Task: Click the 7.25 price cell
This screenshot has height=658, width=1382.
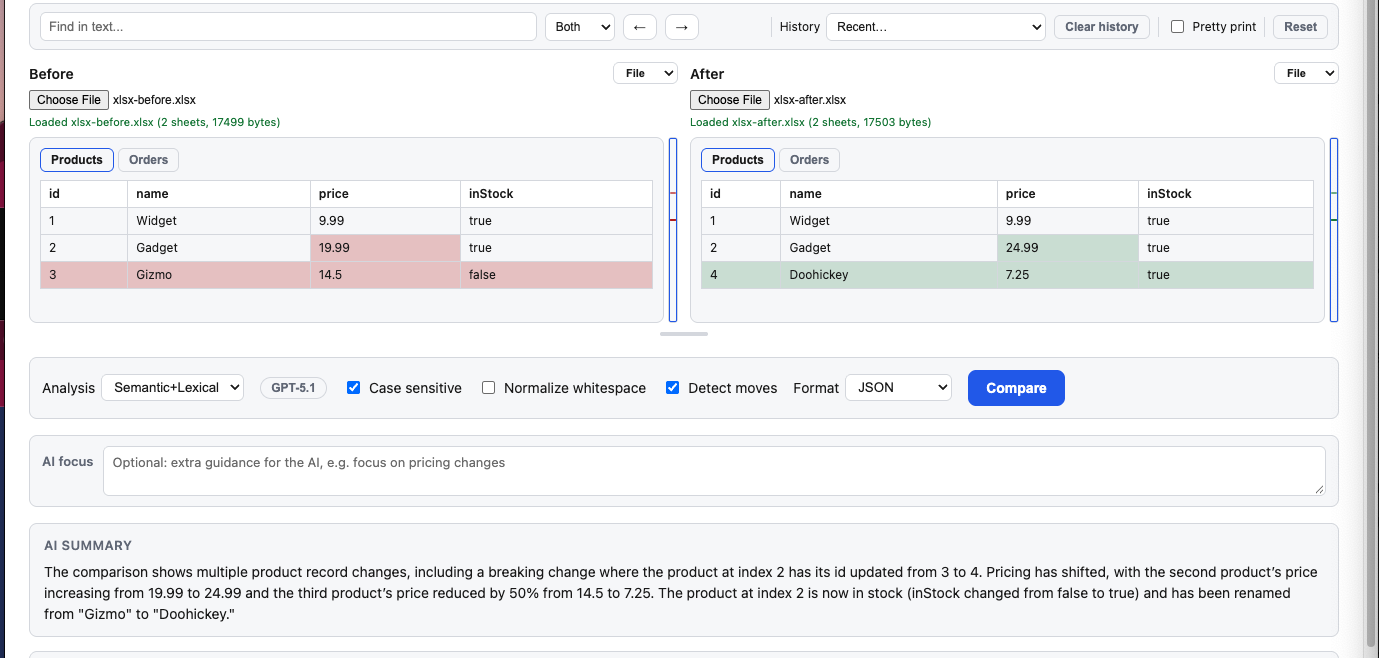Action: (1067, 275)
